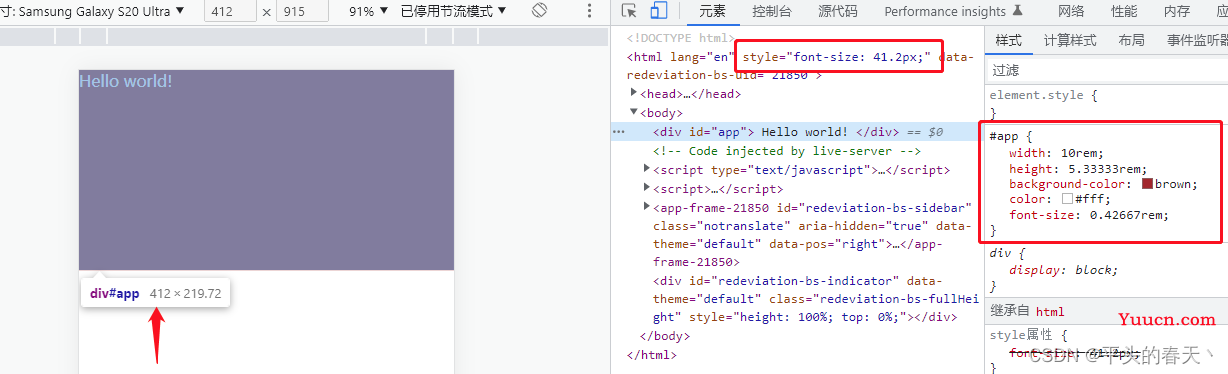This screenshot has height=374, width=1228.
Task: Expand the head element node
Action: pos(634,94)
